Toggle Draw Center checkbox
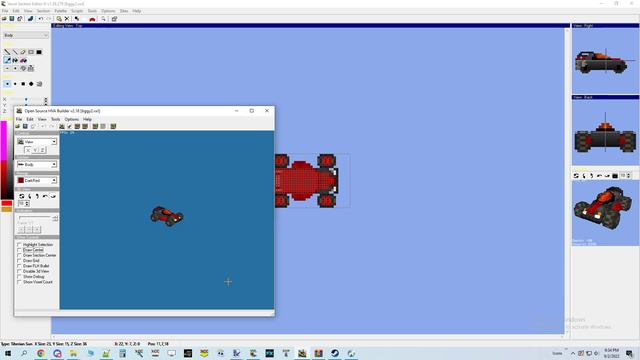Viewport: 640px width, 360px height. [x=19, y=250]
